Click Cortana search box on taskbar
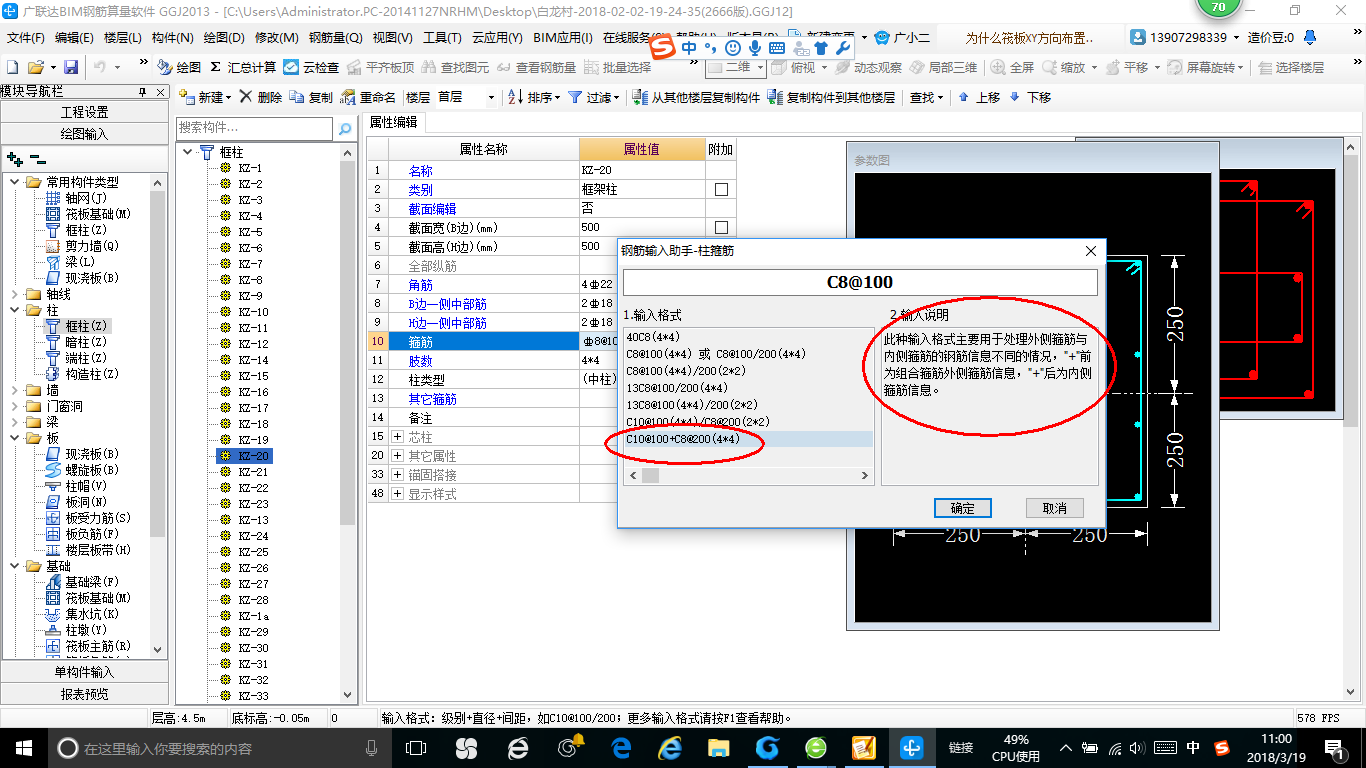This screenshot has width=1366, height=768. [x=218, y=747]
